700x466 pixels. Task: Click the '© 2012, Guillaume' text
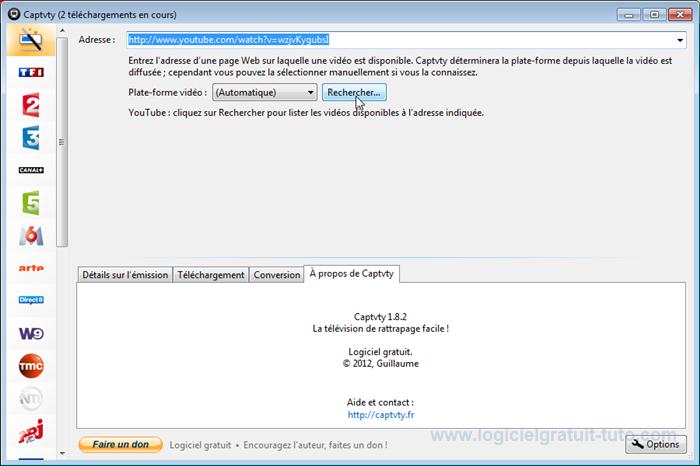pos(380,363)
